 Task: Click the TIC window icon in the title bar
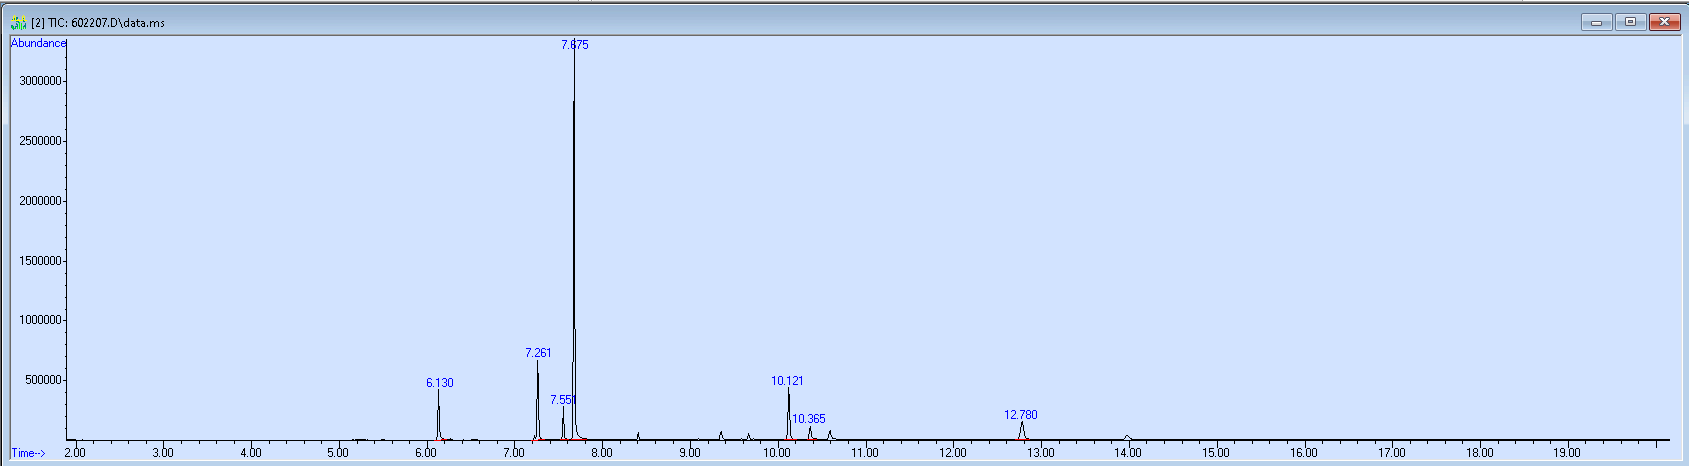(x=18, y=22)
